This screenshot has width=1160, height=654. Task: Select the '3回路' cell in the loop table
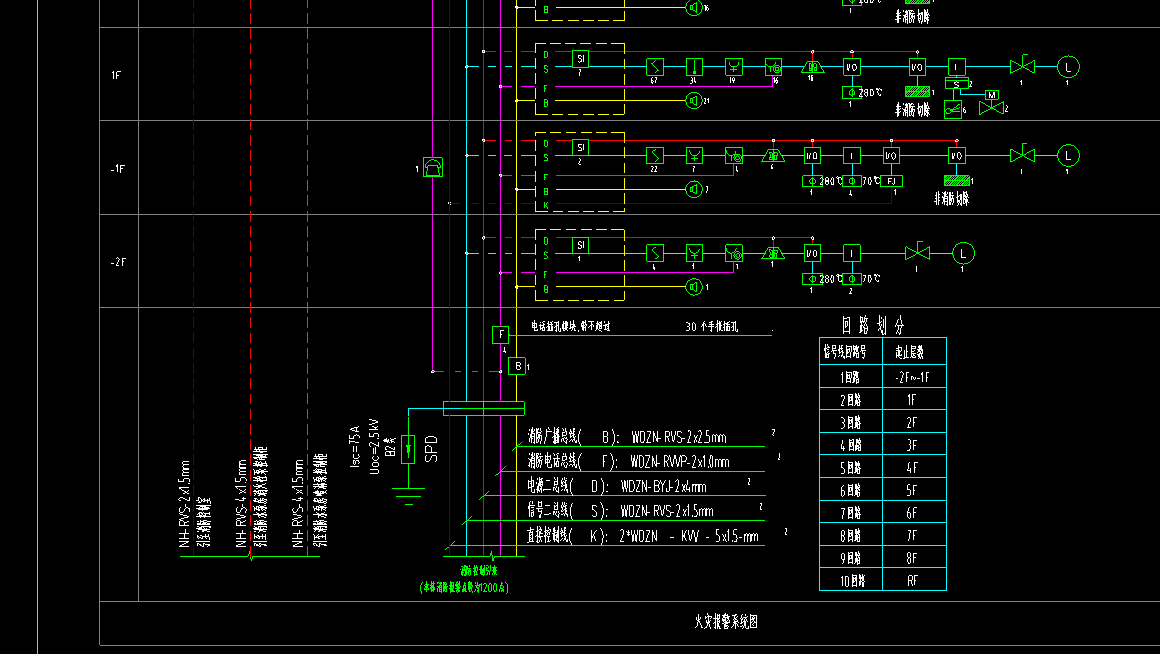click(x=852, y=422)
